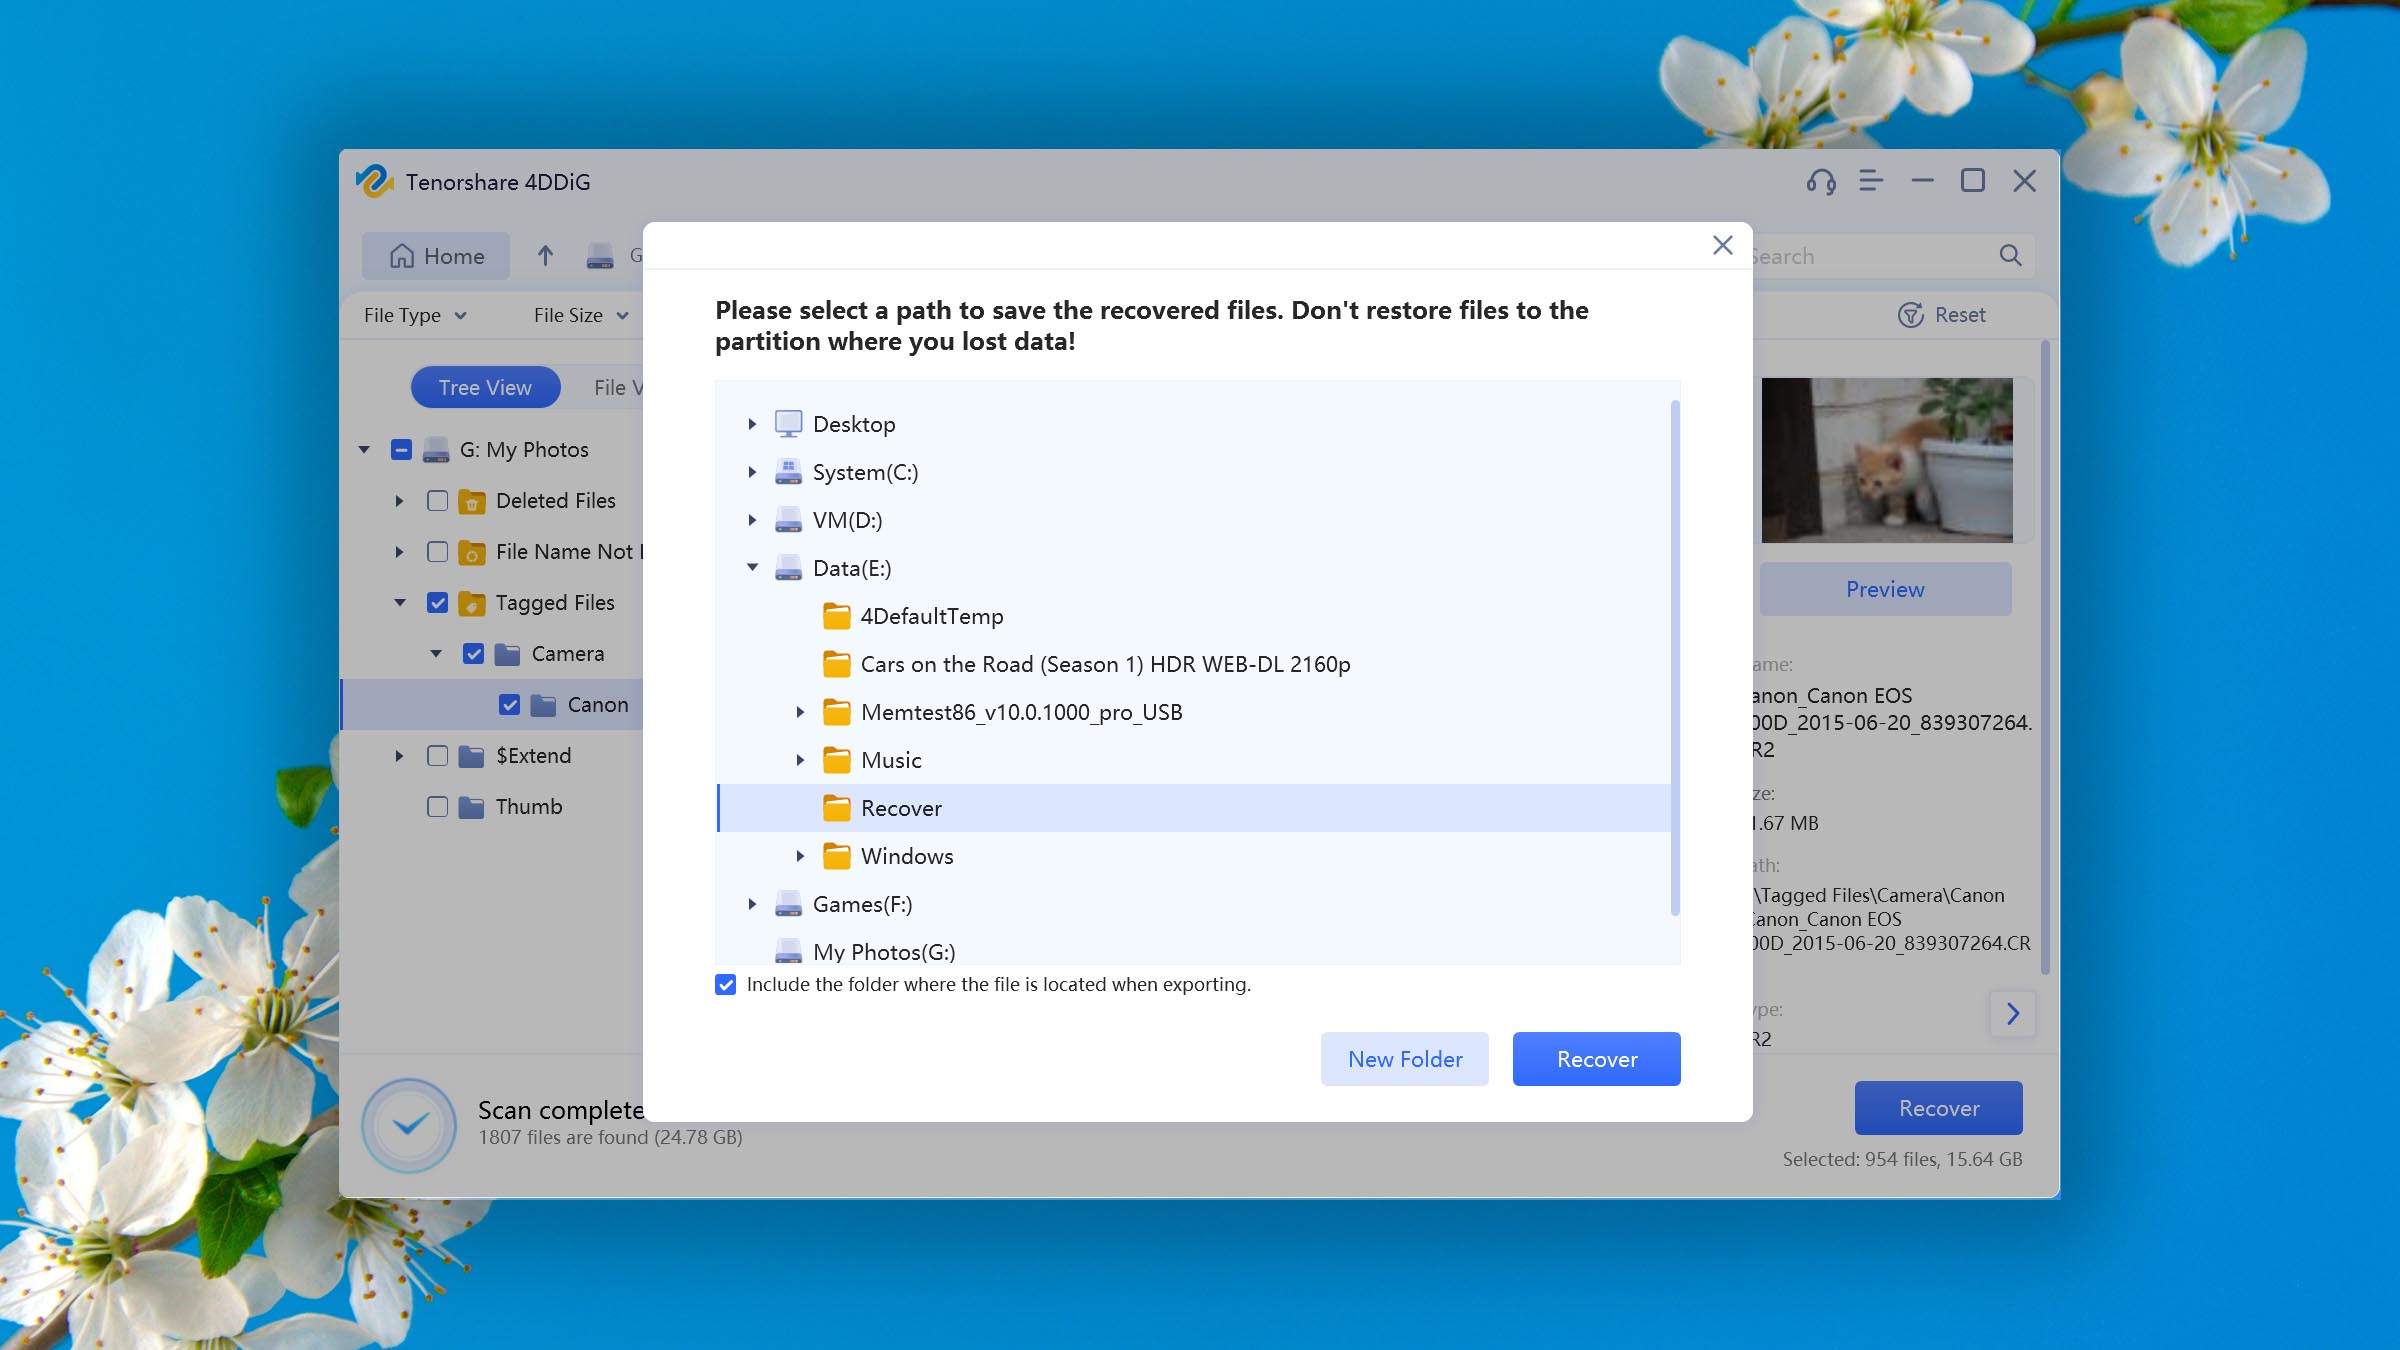This screenshot has height=1350, width=2400.
Task: Expand the Memtest86 folder node
Action: (800, 712)
